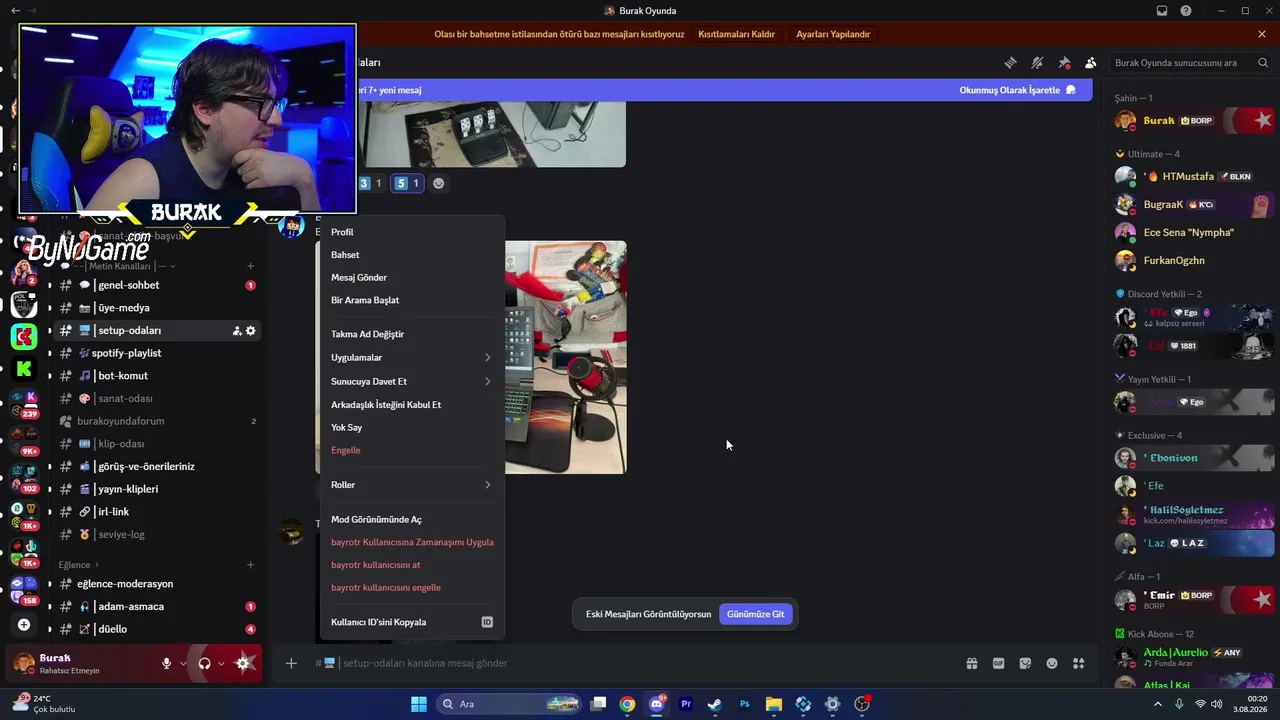Toggle headphone deafen in user panel
This screenshot has width=1280, height=720.
click(x=205, y=663)
